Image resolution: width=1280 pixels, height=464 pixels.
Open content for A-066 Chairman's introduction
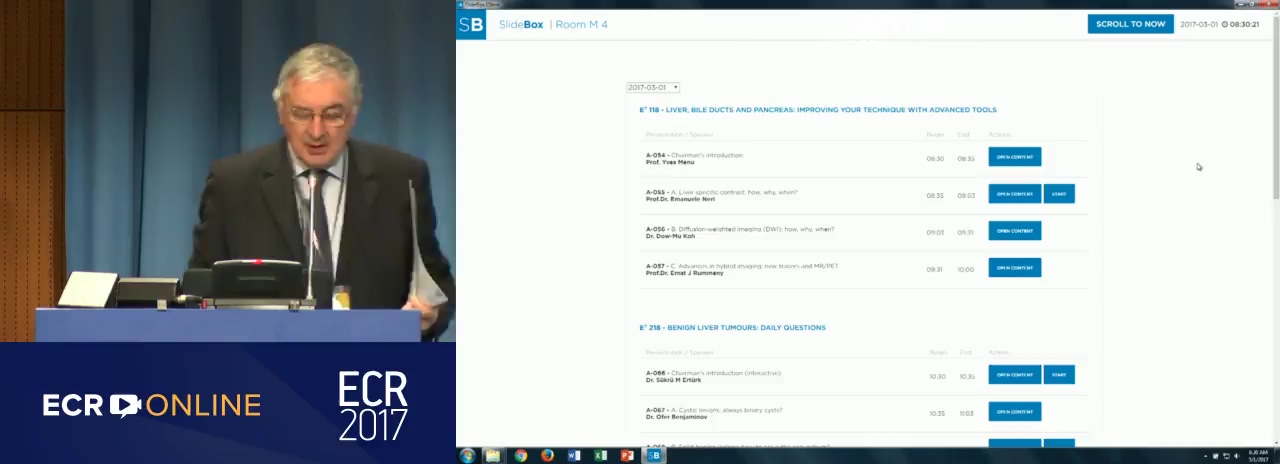1015,375
